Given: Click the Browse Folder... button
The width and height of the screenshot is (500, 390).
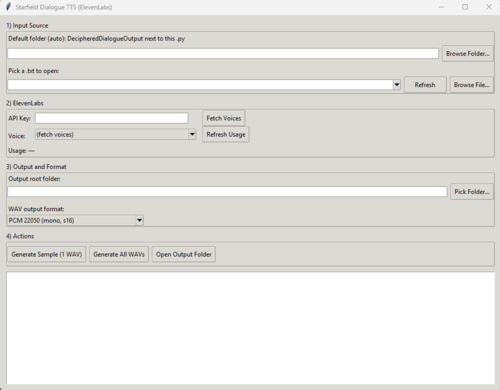Looking at the screenshot, I should pos(468,53).
